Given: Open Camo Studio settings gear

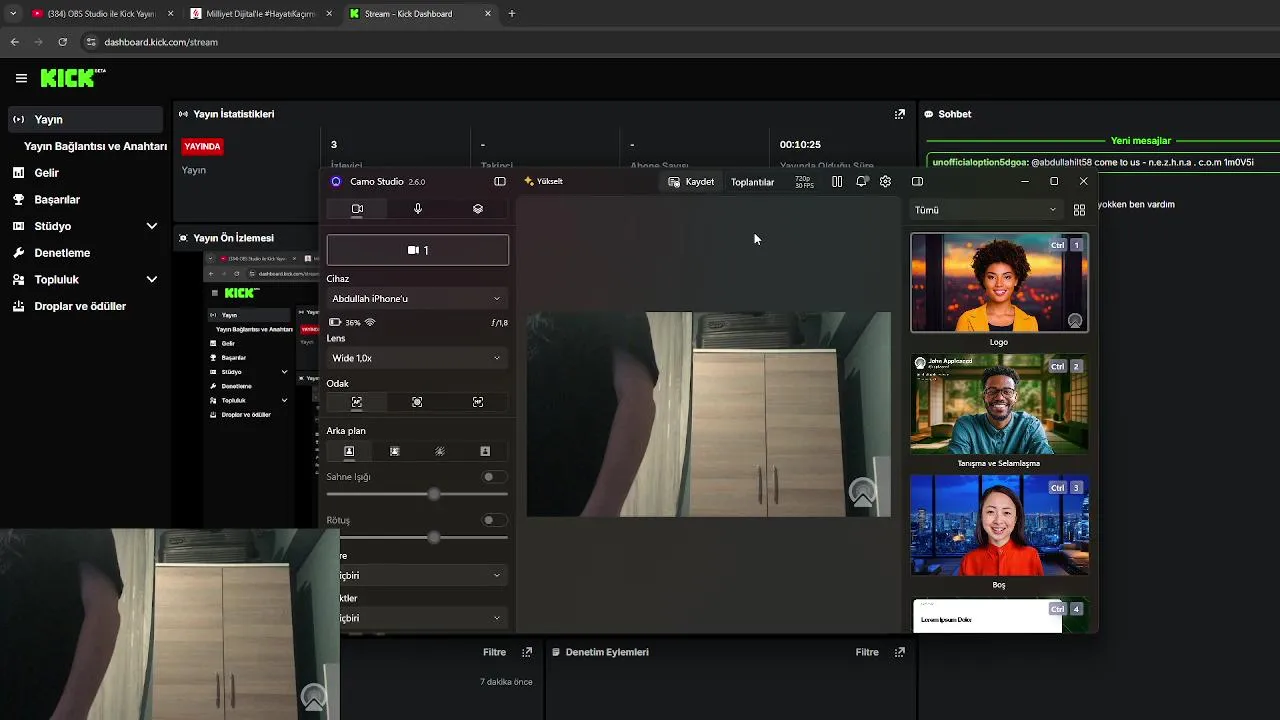Looking at the screenshot, I should pos(885,182).
